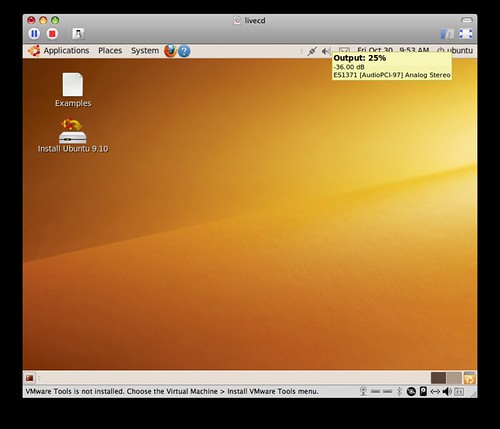Switch to Unity view icon
Screen dimensions: 500x429
[447, 34]
